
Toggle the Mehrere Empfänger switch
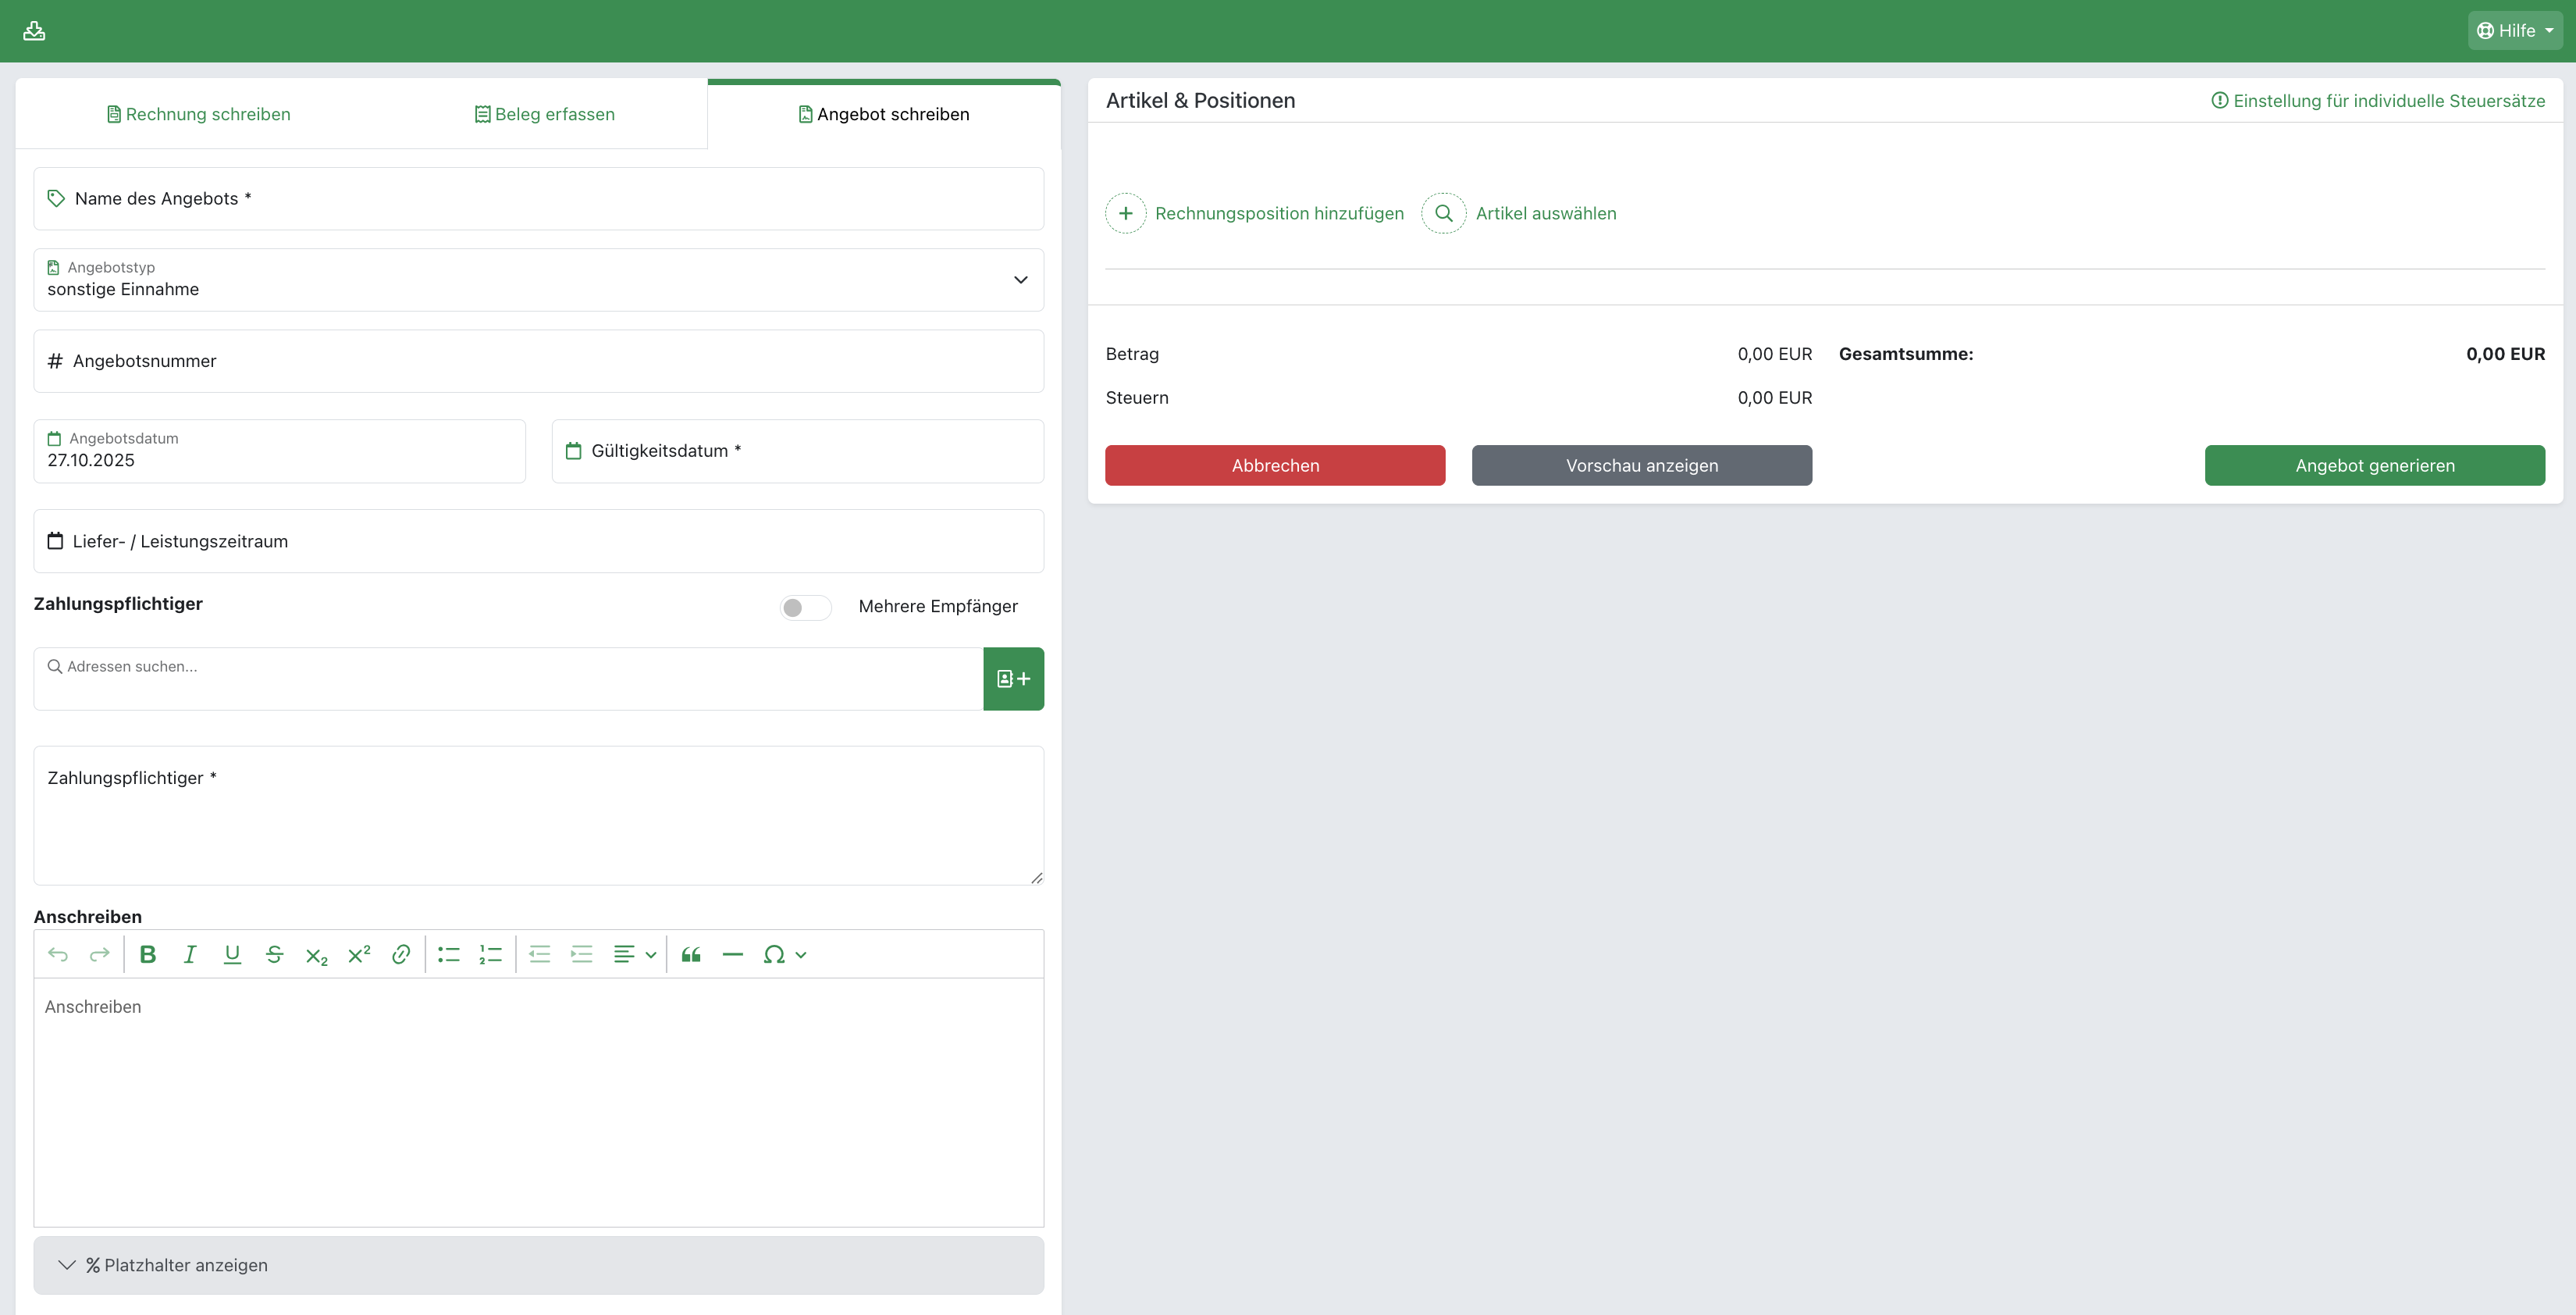tap(805, 607)
